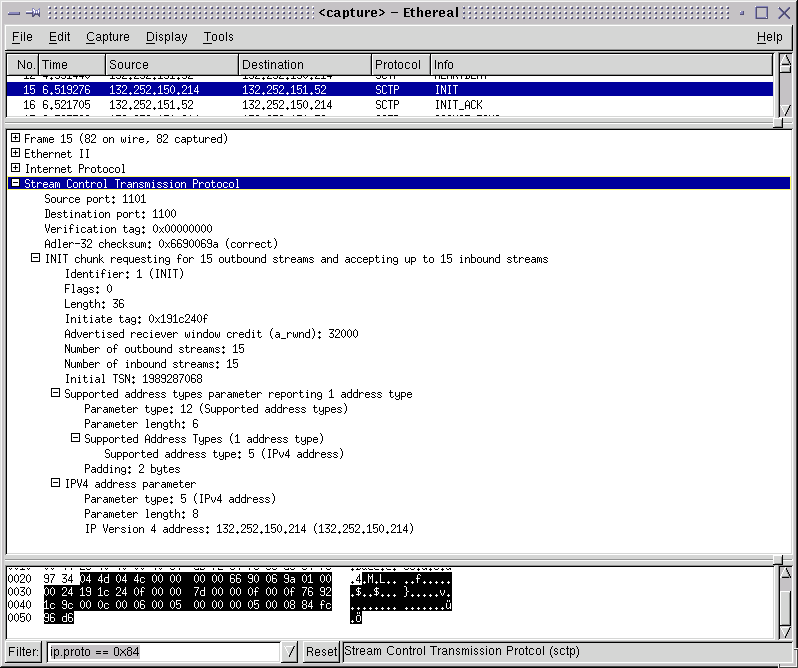798x668 pixels.
Task: Click the Filter button
Action: tap(24, 652)
